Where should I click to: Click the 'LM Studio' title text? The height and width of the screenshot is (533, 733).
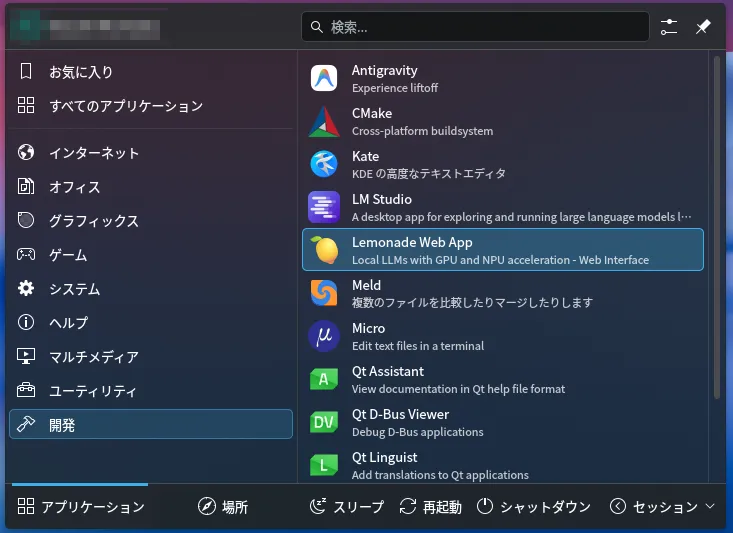point(381,199)
